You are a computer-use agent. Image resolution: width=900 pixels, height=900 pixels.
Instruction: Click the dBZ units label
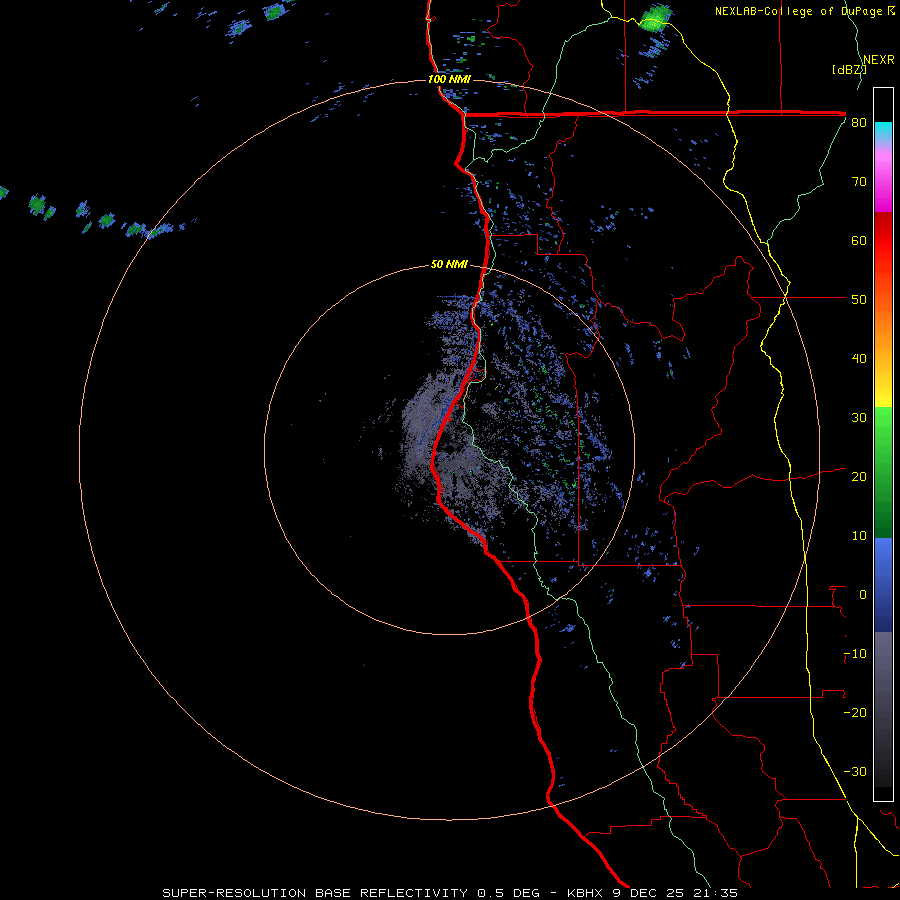pos(849,70)
